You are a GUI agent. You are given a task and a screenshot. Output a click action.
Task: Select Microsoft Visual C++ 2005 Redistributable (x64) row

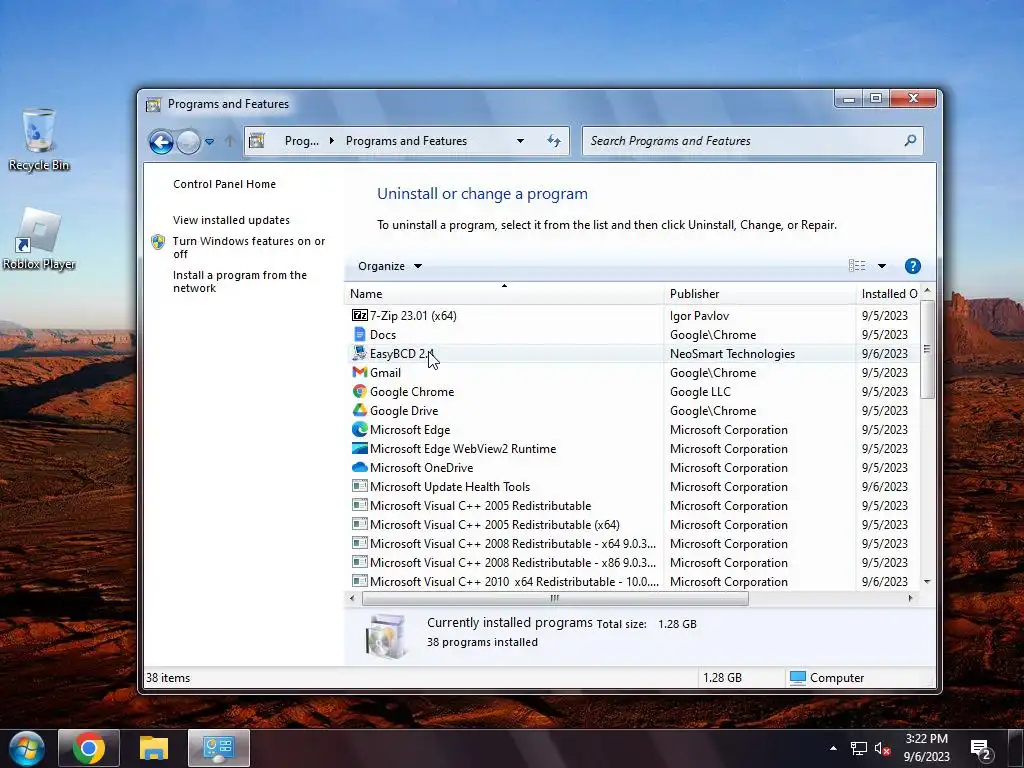pos(632,524)
